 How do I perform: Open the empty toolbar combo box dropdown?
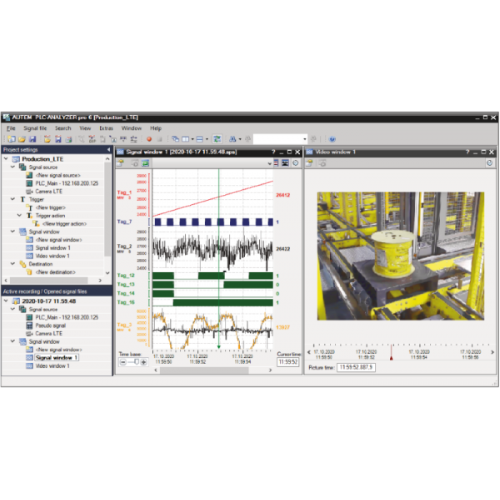[304, 139]
